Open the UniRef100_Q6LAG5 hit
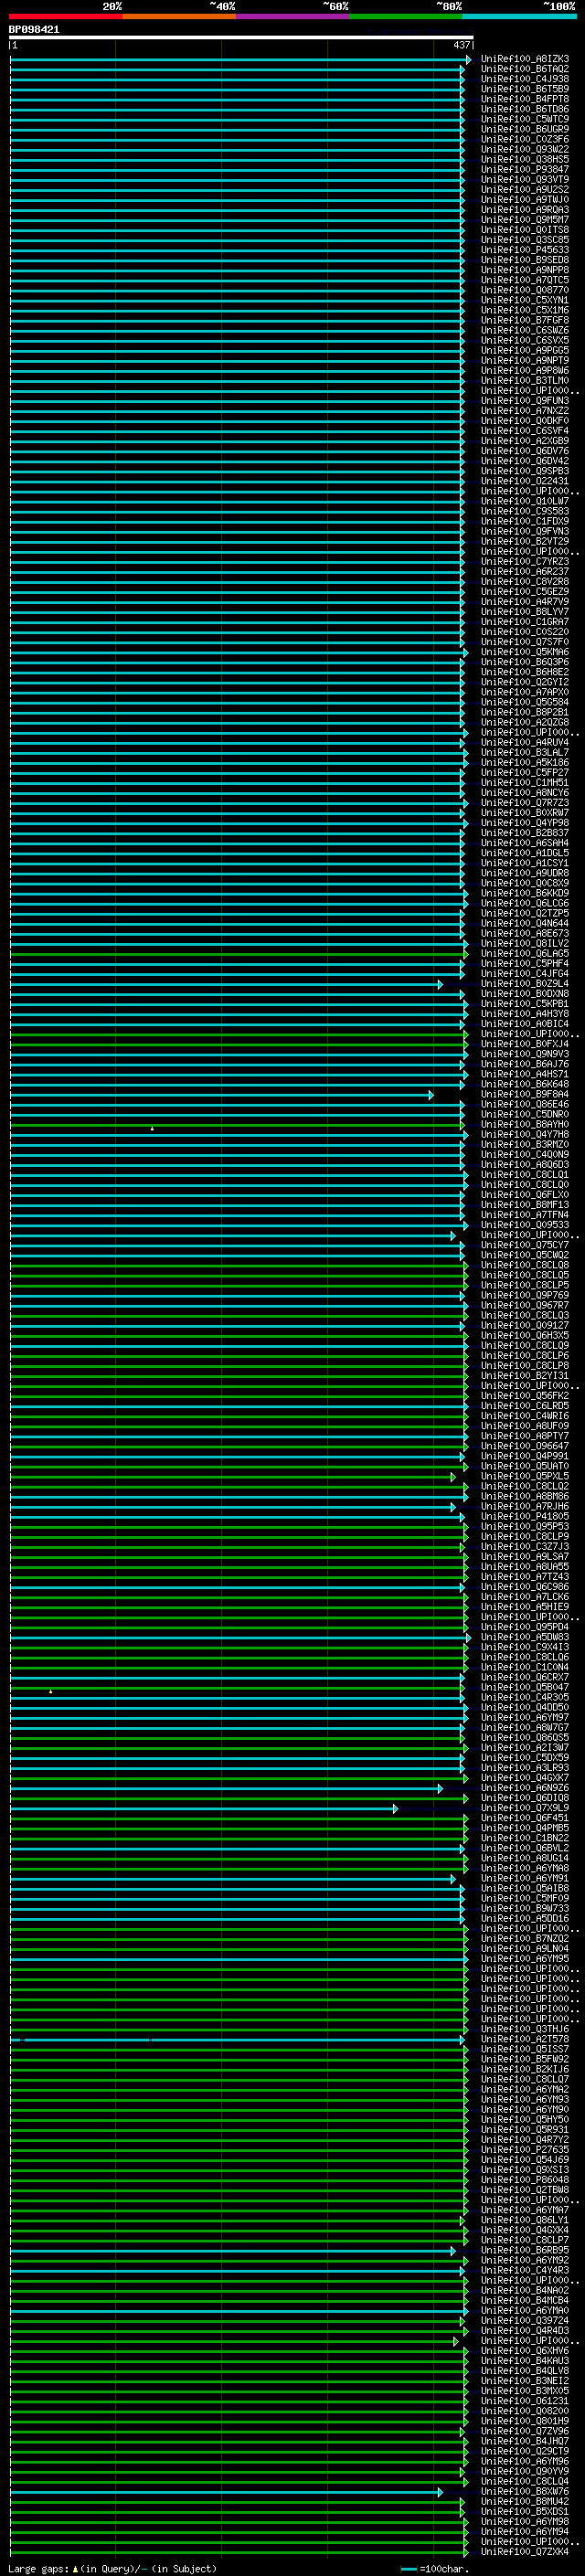Viewport: 585px width, 2576px height. pyautogui.click(x=525, y=954)
